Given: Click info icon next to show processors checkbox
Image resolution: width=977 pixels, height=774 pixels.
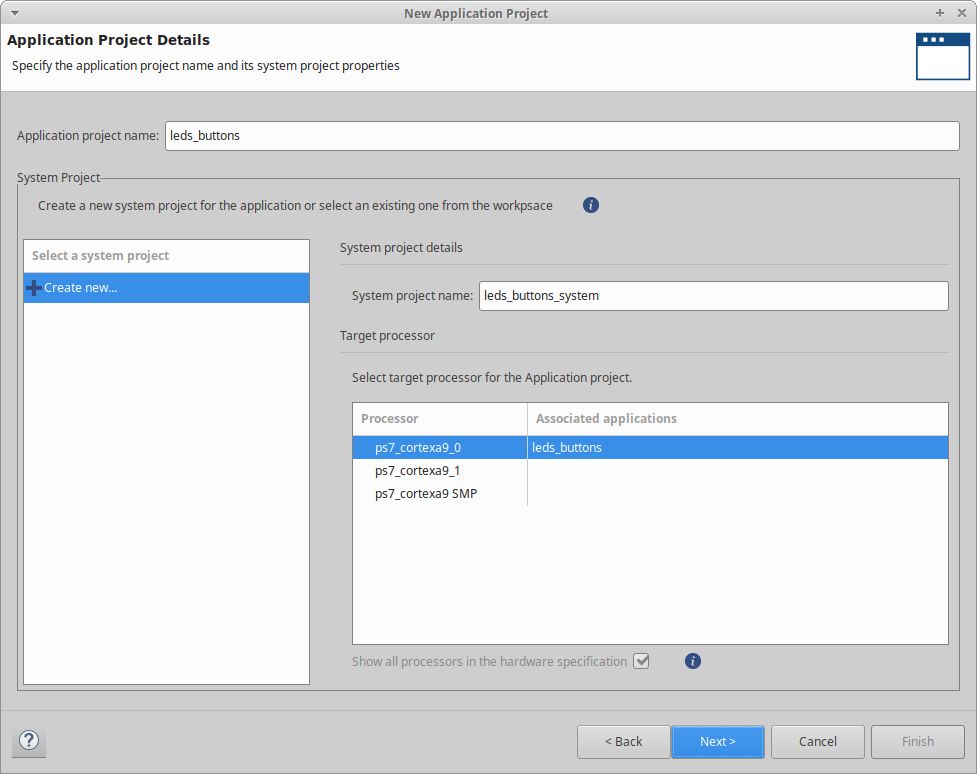Looking at the screenshot, I should pyautogui.click(x=693, y=661).
